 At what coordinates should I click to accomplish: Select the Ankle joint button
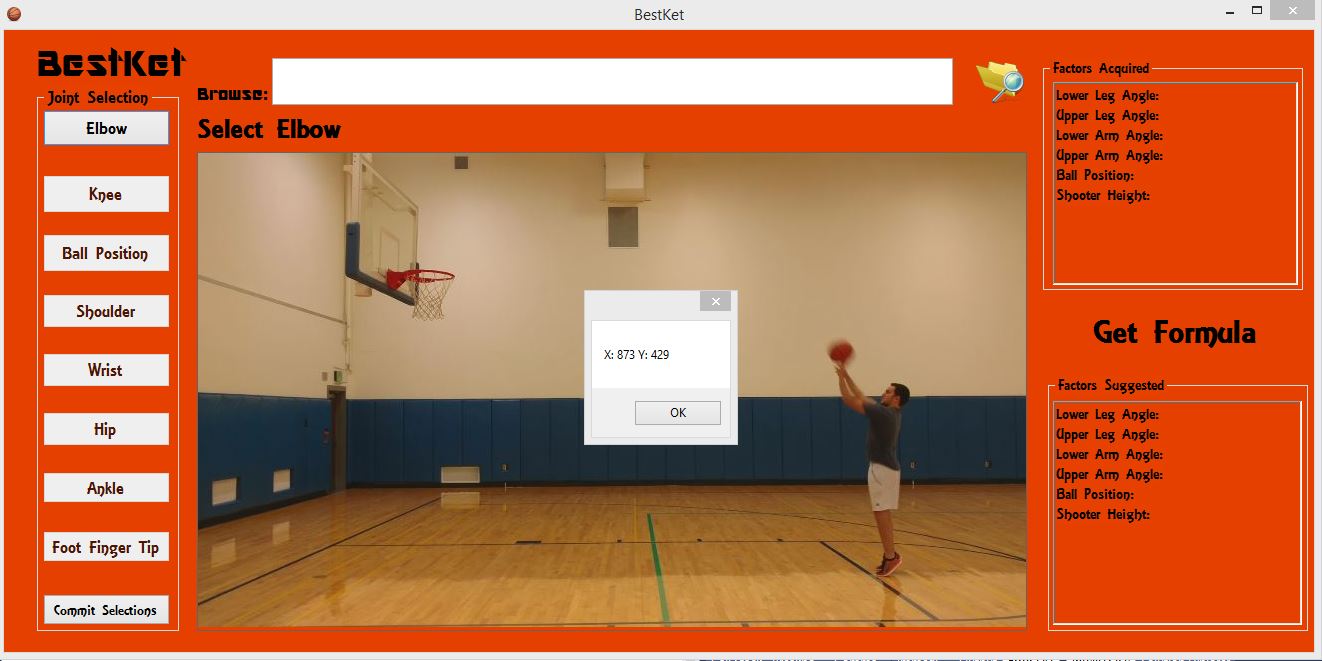(106, 488)
